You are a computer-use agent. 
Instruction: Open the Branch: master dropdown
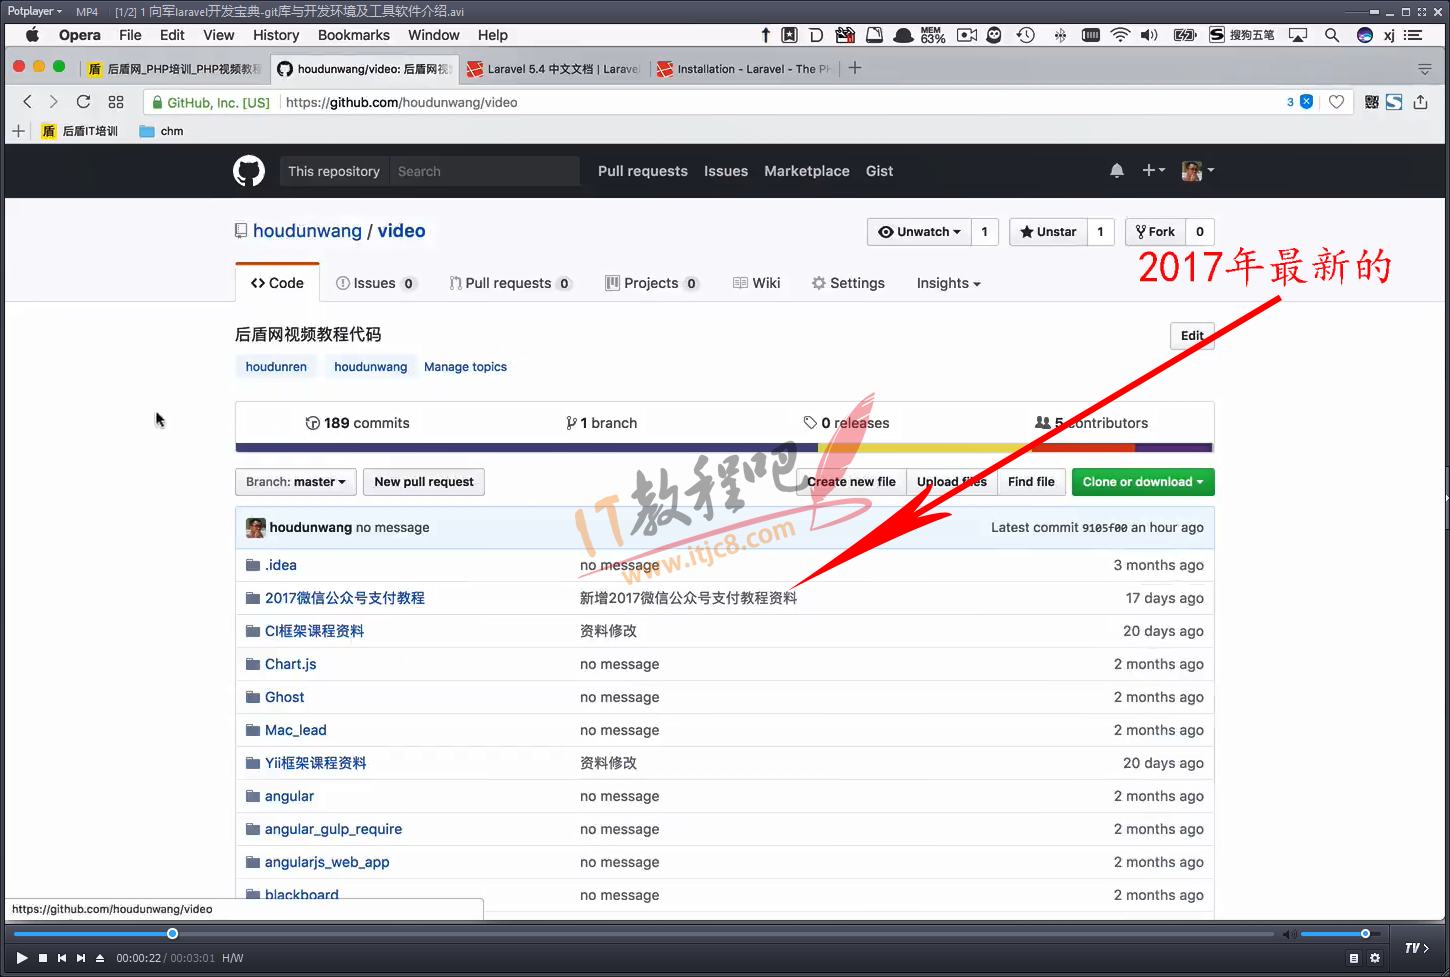pos(295,482)
